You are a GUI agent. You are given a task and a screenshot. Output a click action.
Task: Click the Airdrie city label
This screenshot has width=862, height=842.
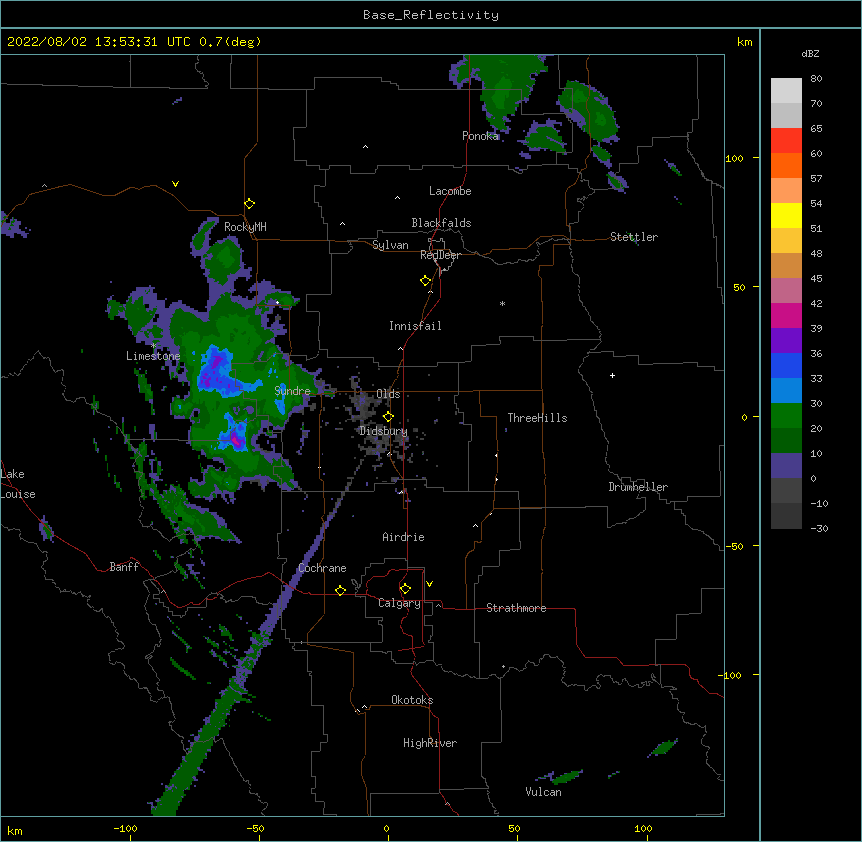click(x=404, y=537)
